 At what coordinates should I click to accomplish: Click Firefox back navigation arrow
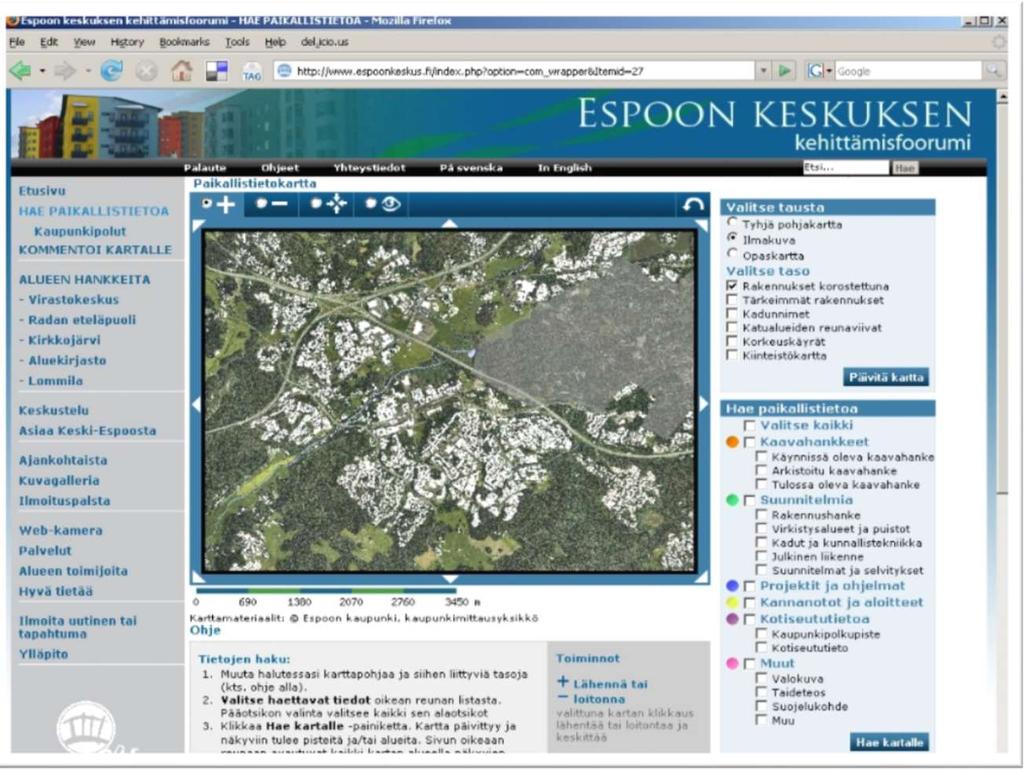[x=20, y=71]
